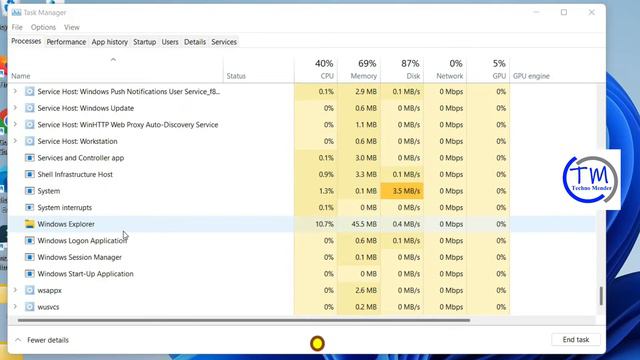Click the 45.5 MB memory value

tap(364, 224)
